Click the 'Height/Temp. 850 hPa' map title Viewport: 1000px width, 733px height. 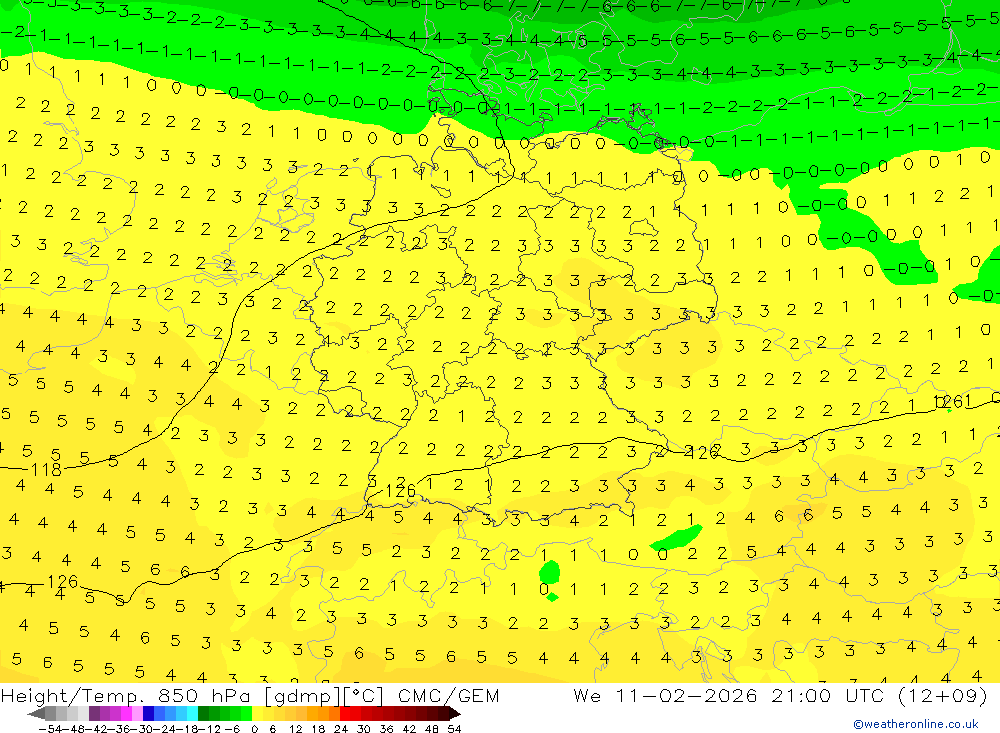click(x=125, y=696)
